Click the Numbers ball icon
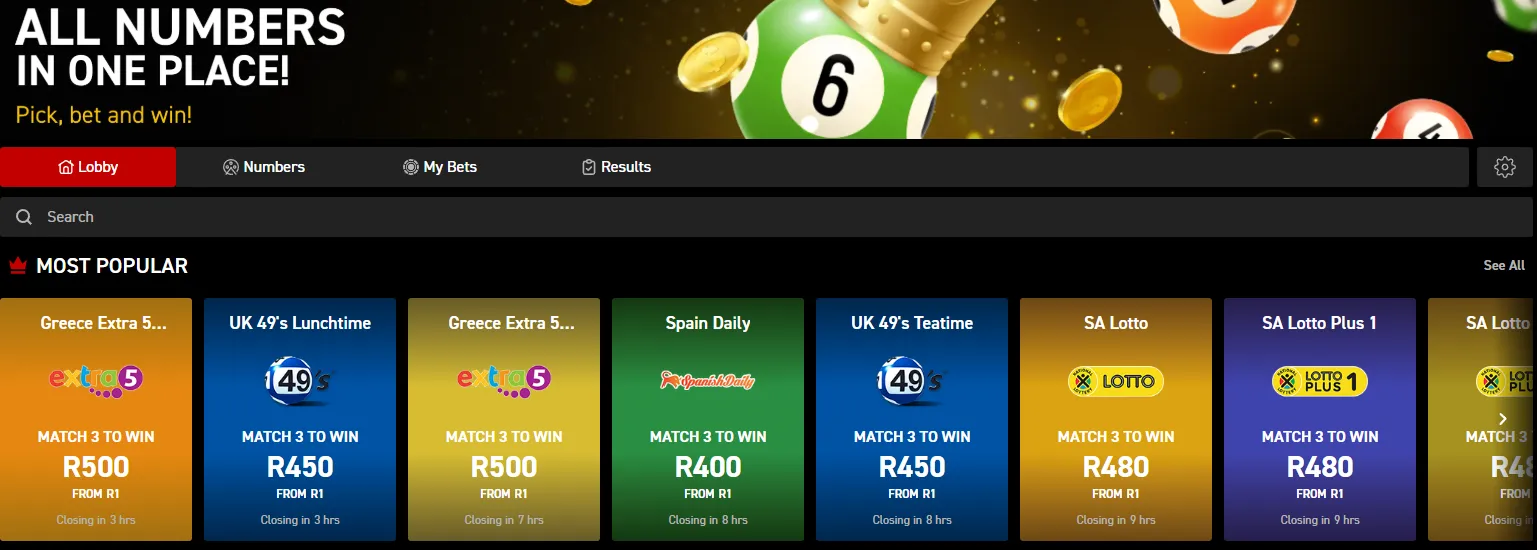The height and width of the screenshot is (550, 1537). coord(231,167)
